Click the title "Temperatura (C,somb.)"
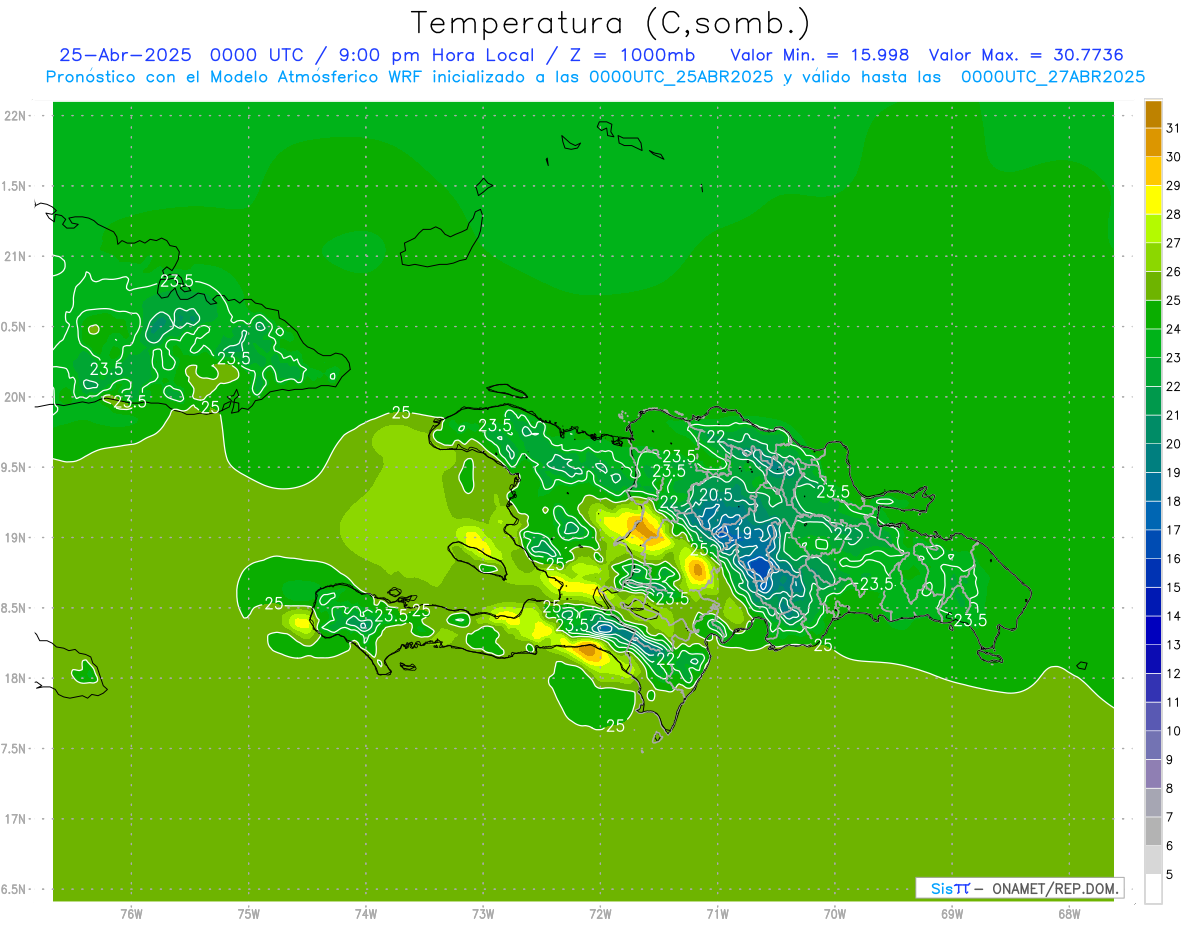This screenshot has height=927, width=1200. pos(611,22)
